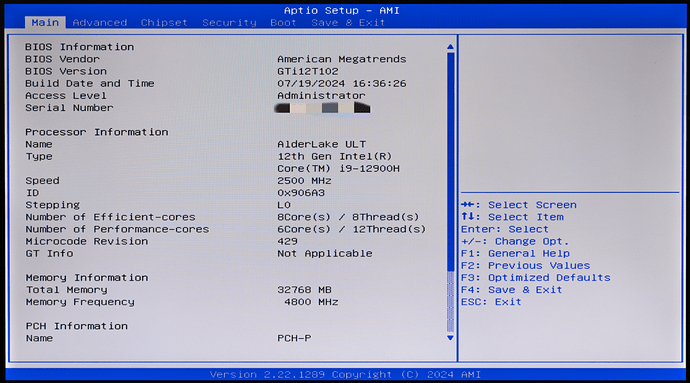The height and width of the screenshot is (383, 690).
Task: Click the 'Administrator' access value
Action: [321, 96]
